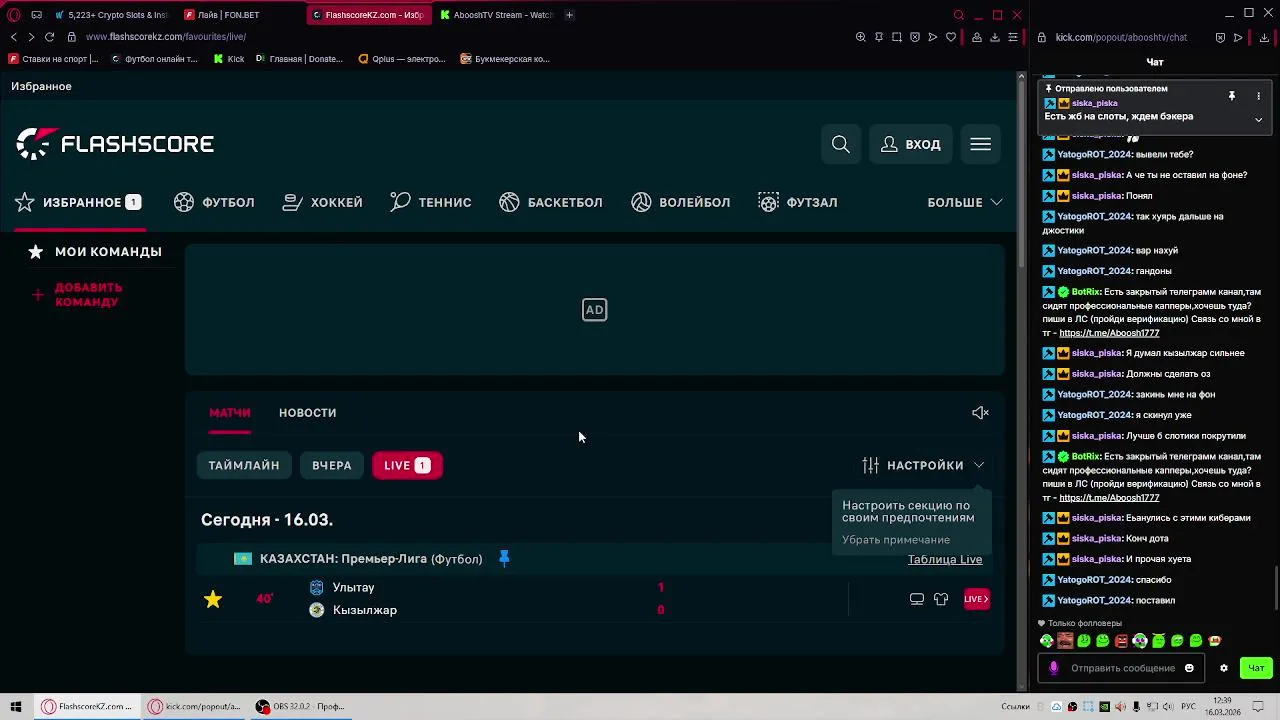Select the Вчера filter

[x=331, y=465]
